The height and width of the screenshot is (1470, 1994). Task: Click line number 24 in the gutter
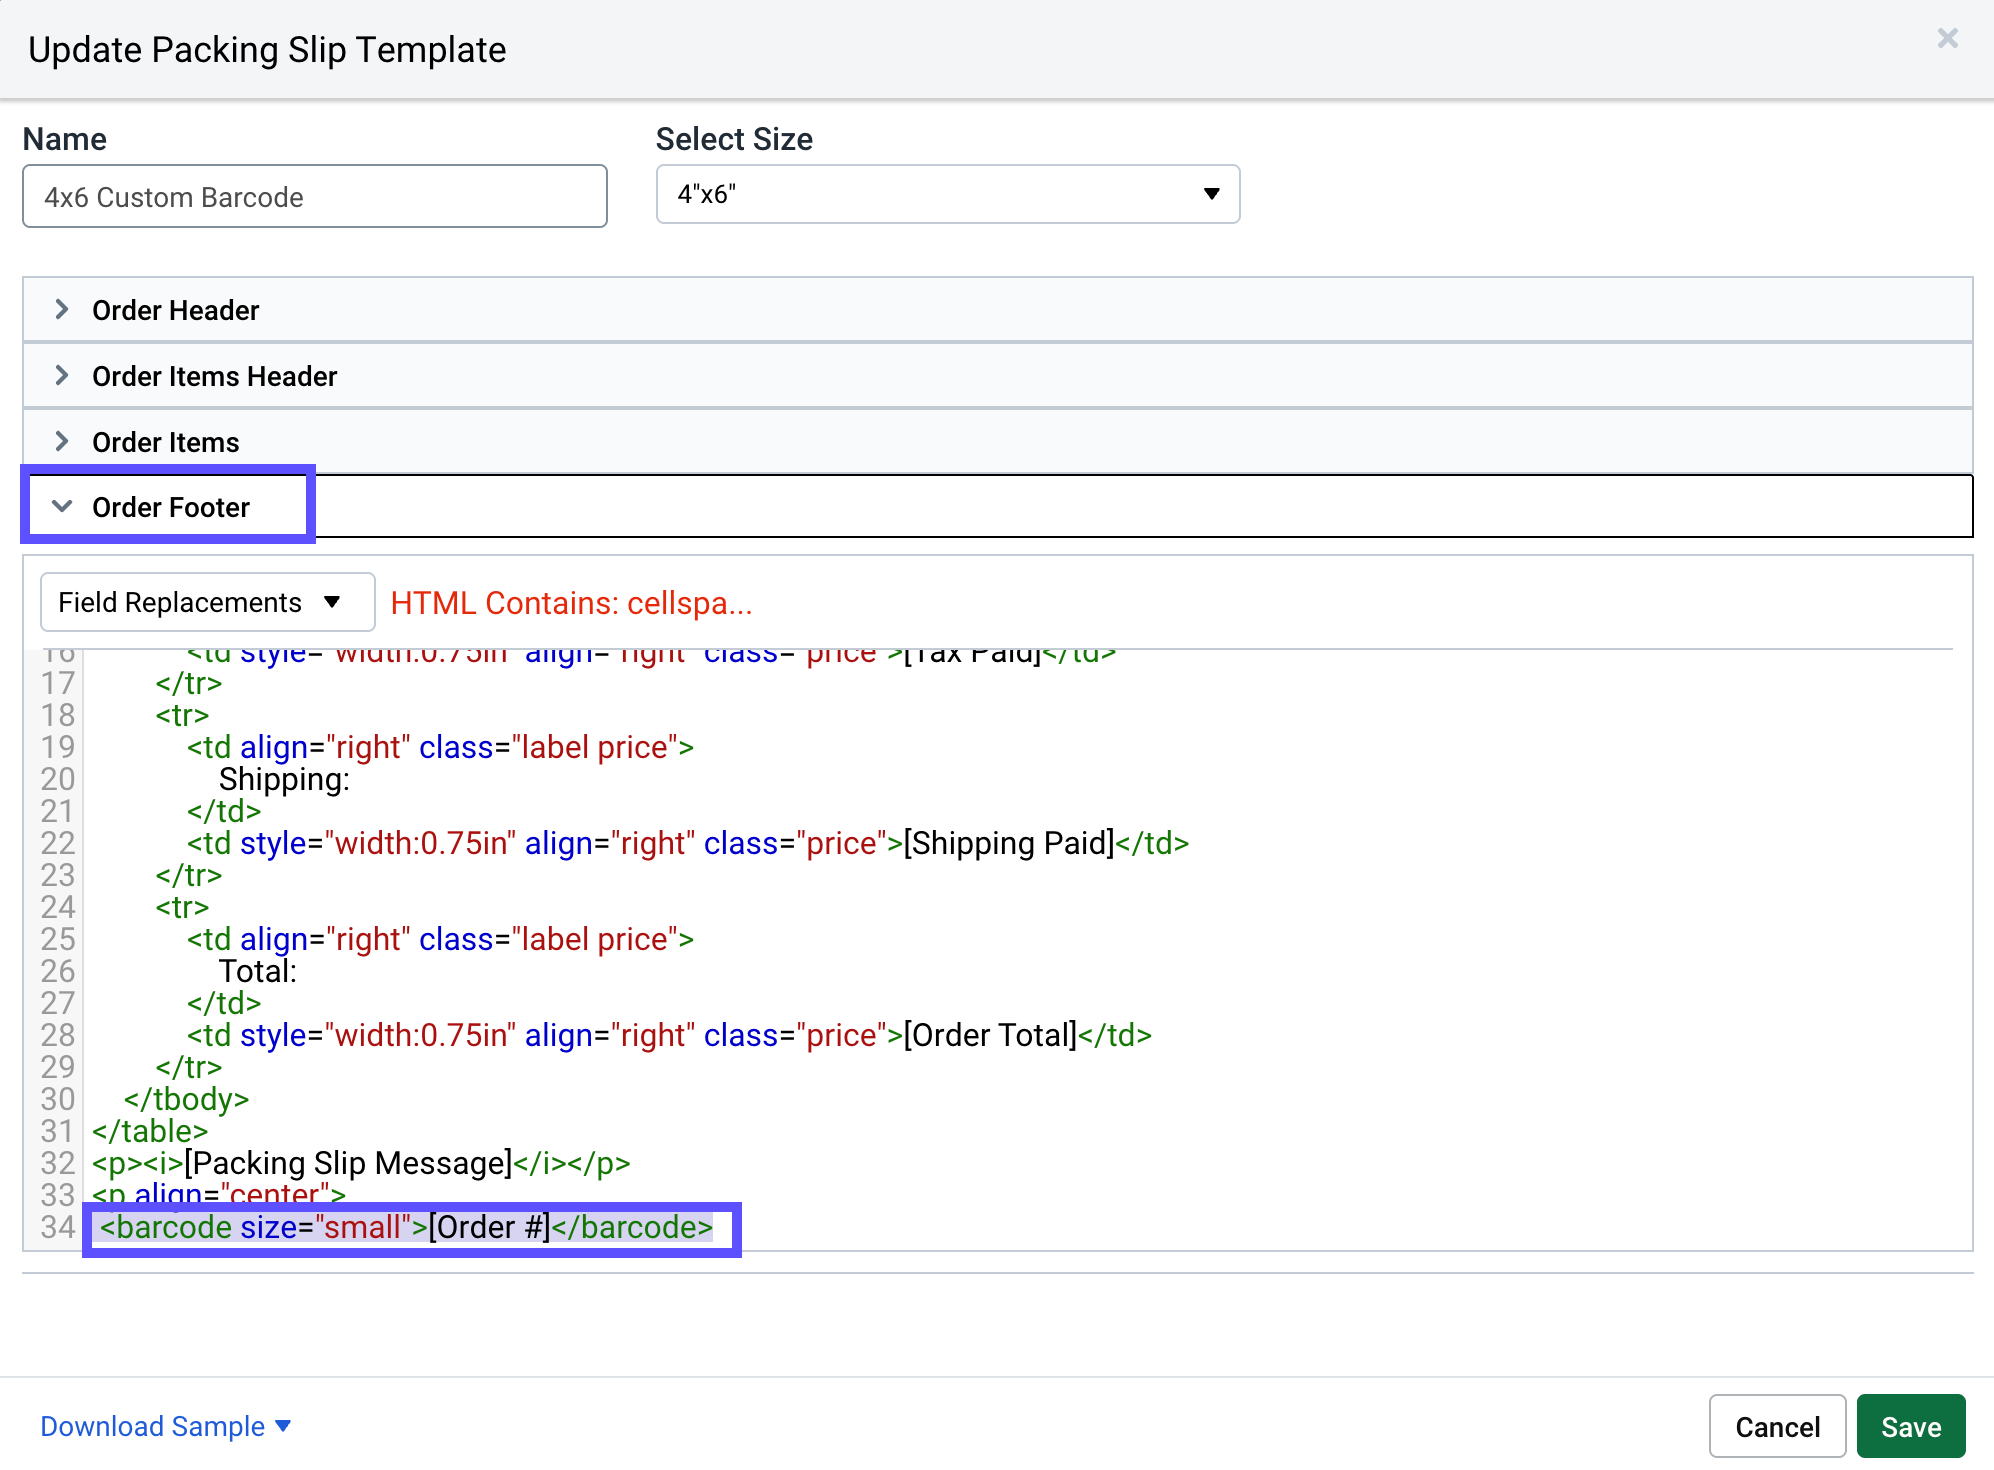click(58, 907)
